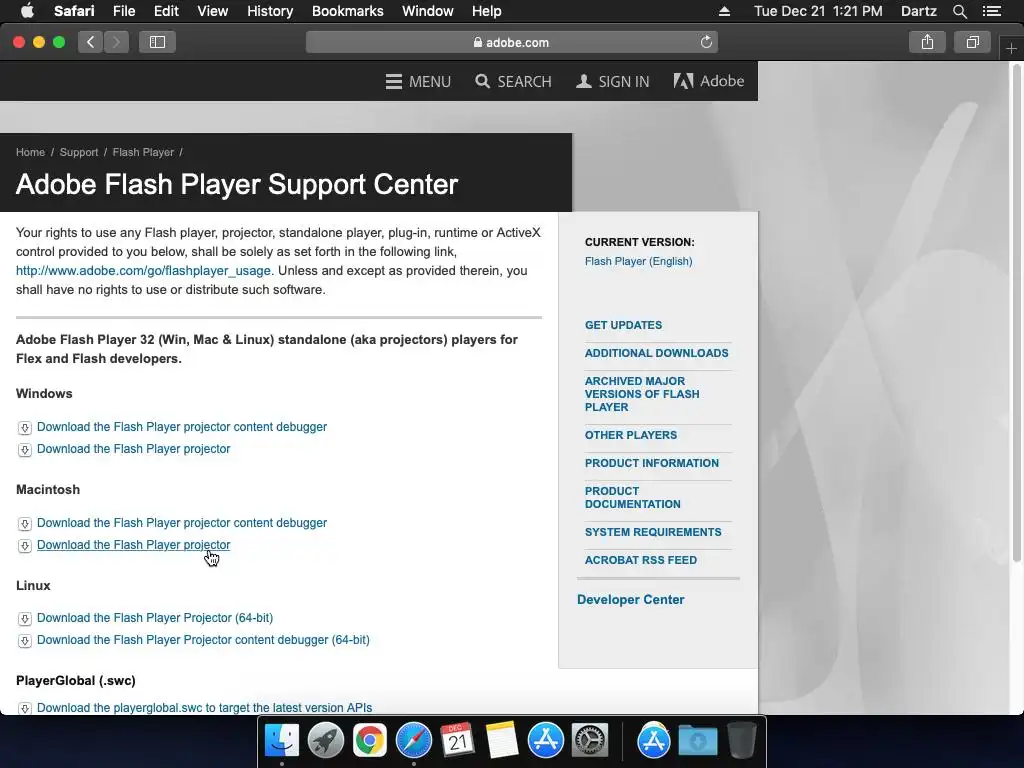Download the Macintosh Flash Player projector
Viewport: 1024px width, 768px height.
point(133,545)
